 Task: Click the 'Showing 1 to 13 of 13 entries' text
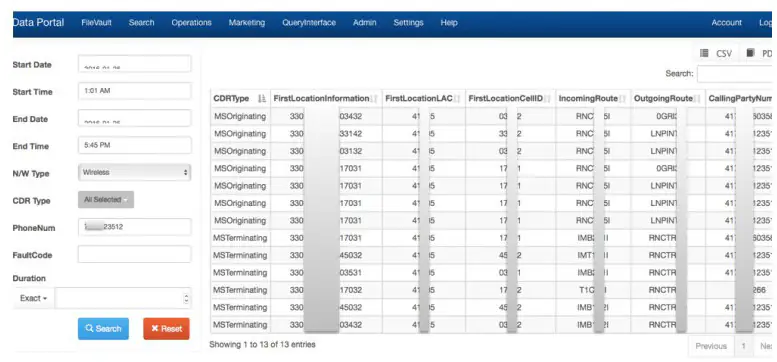[262, 344]
